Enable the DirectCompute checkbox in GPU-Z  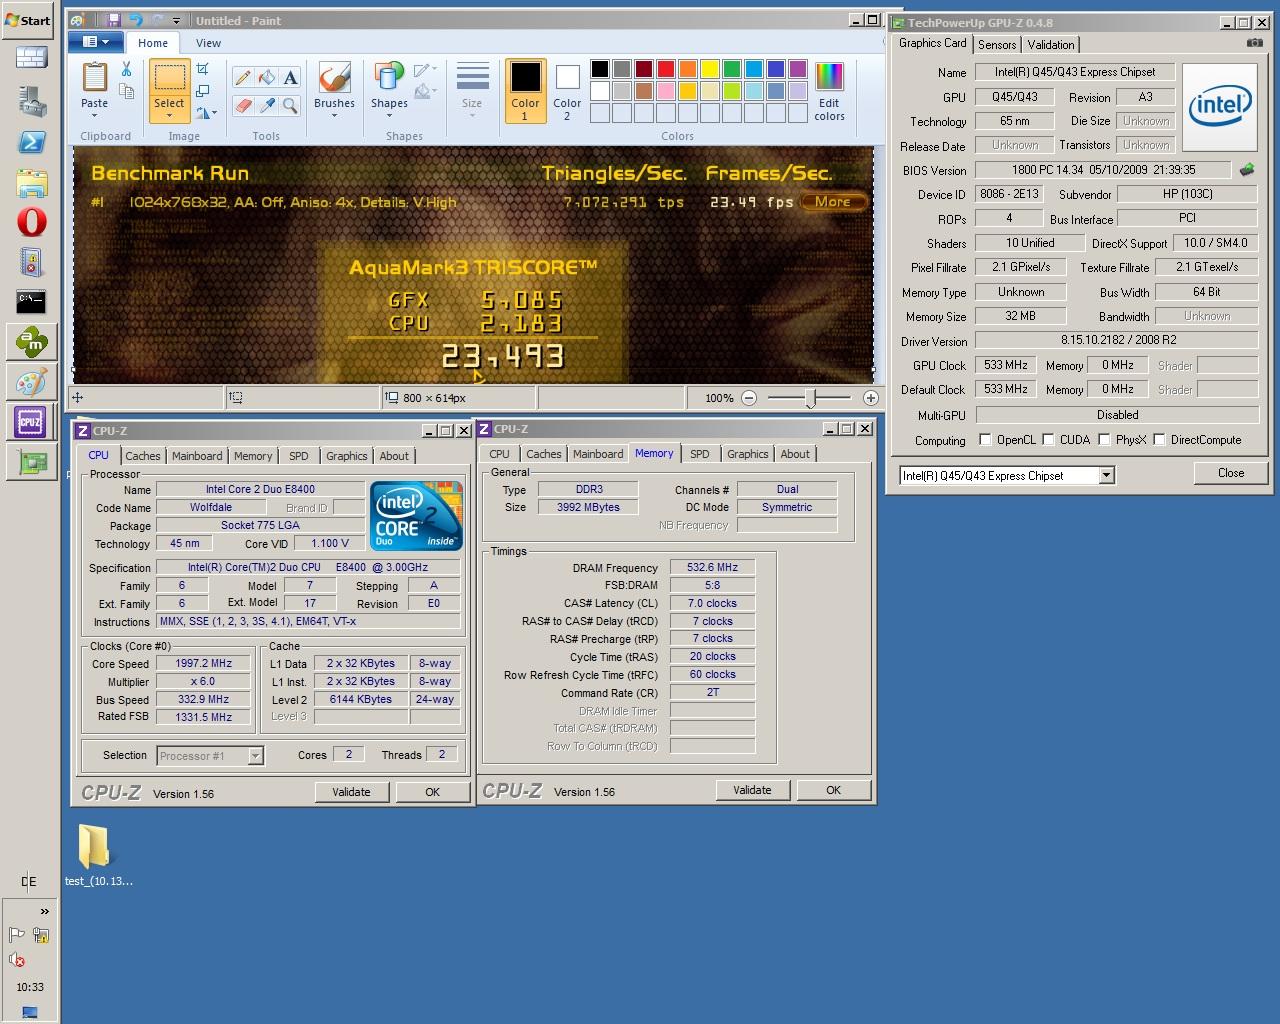point(1159,439)
